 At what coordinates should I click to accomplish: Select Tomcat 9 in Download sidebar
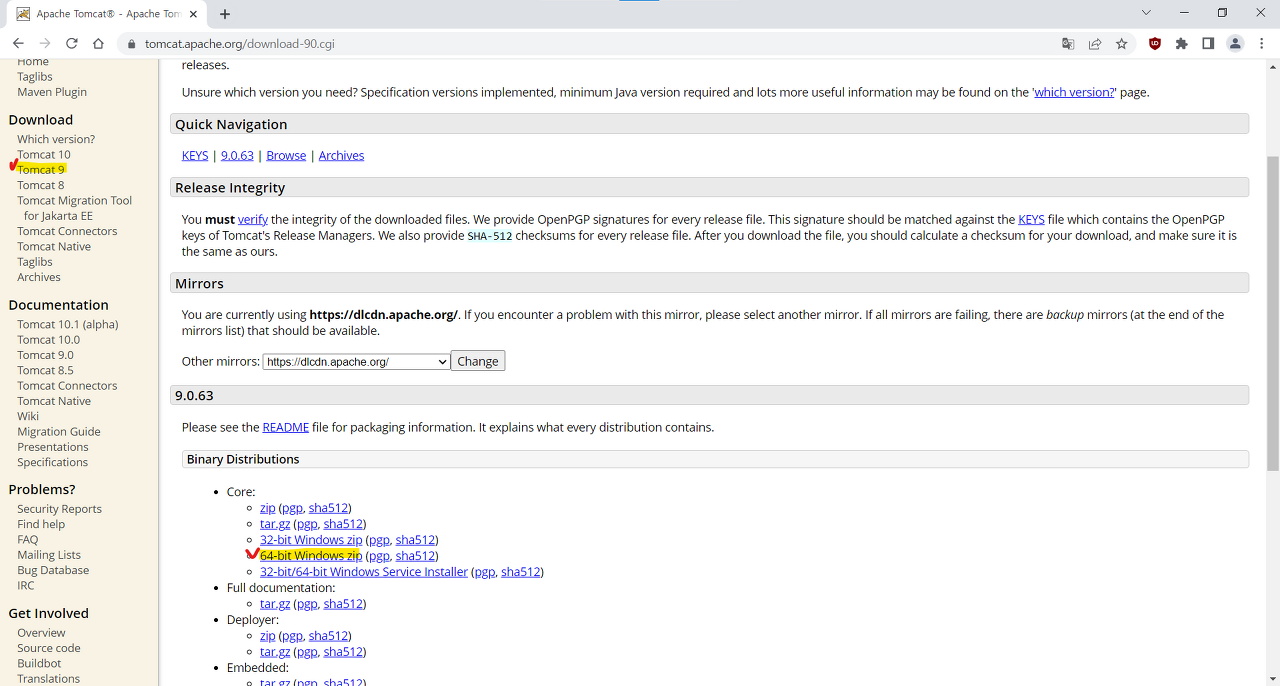[41, 170]
